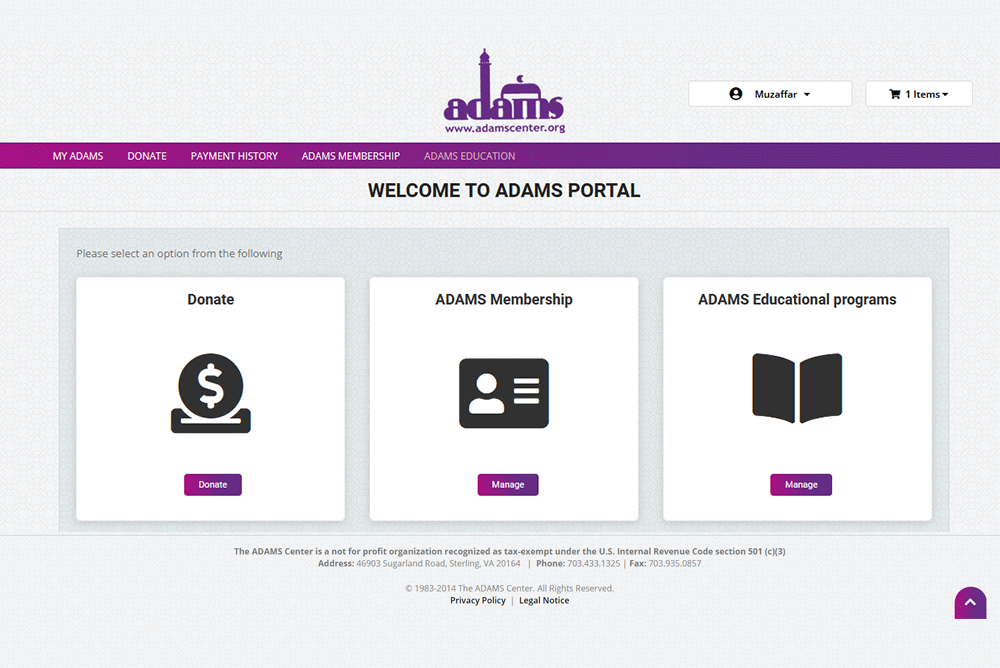
Task: Click the purple Donate button
Action: 212,484
